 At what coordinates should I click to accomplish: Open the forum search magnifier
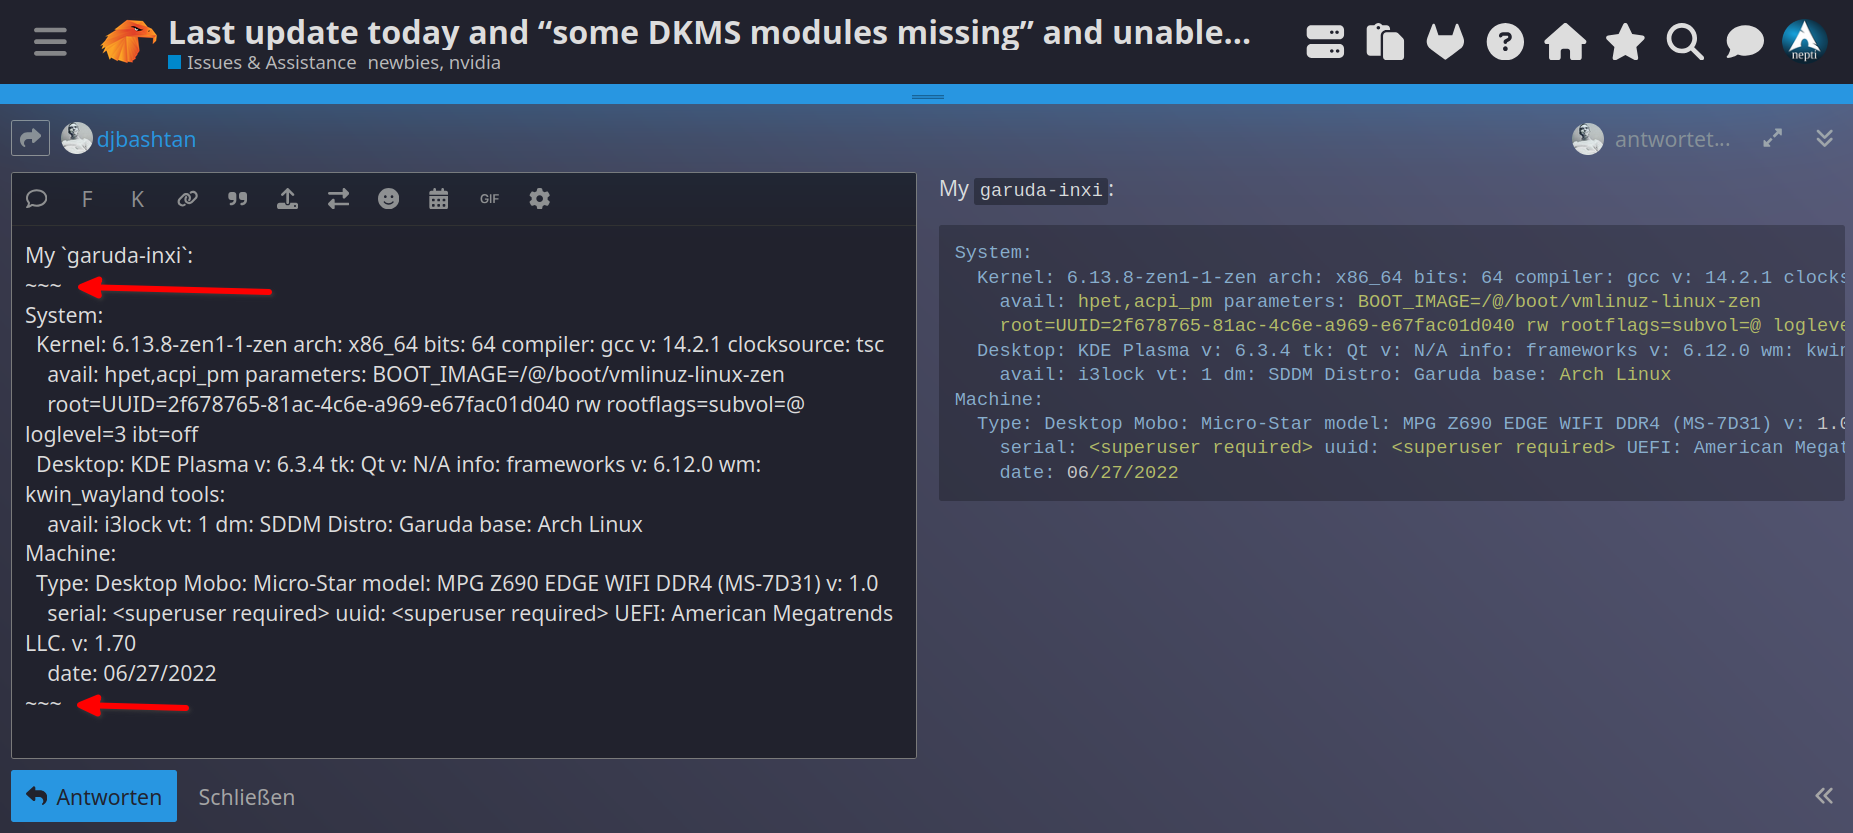click(x=1685, y=42)
